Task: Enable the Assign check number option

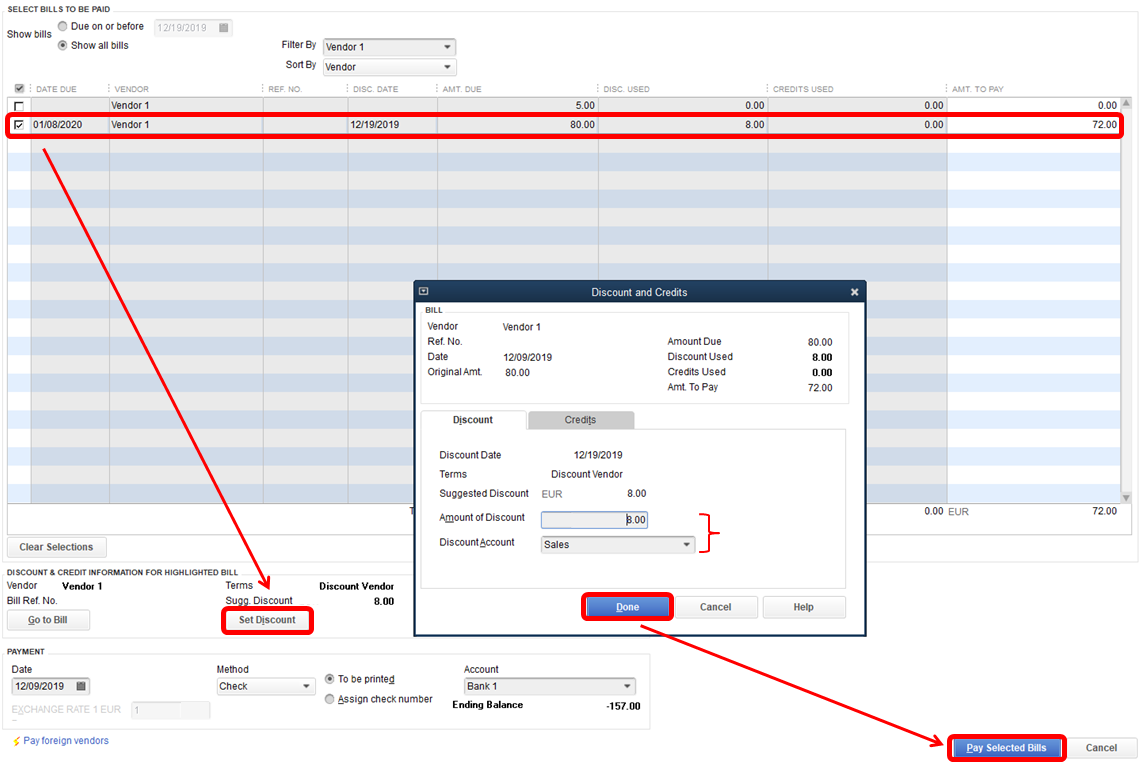Action: [330, 699]
